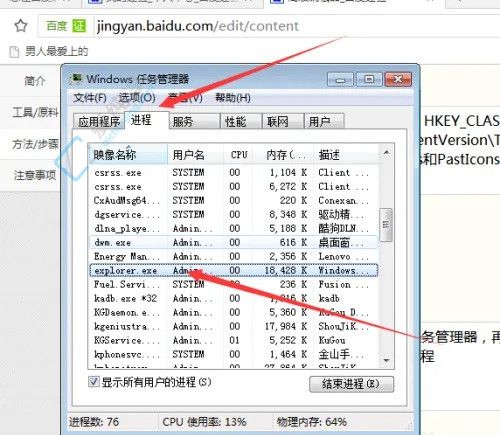The image size is (500, 435).
Task: Open the 男人最爱上的 bookmark
Action: pyautogui.click(x=49, y=51)
